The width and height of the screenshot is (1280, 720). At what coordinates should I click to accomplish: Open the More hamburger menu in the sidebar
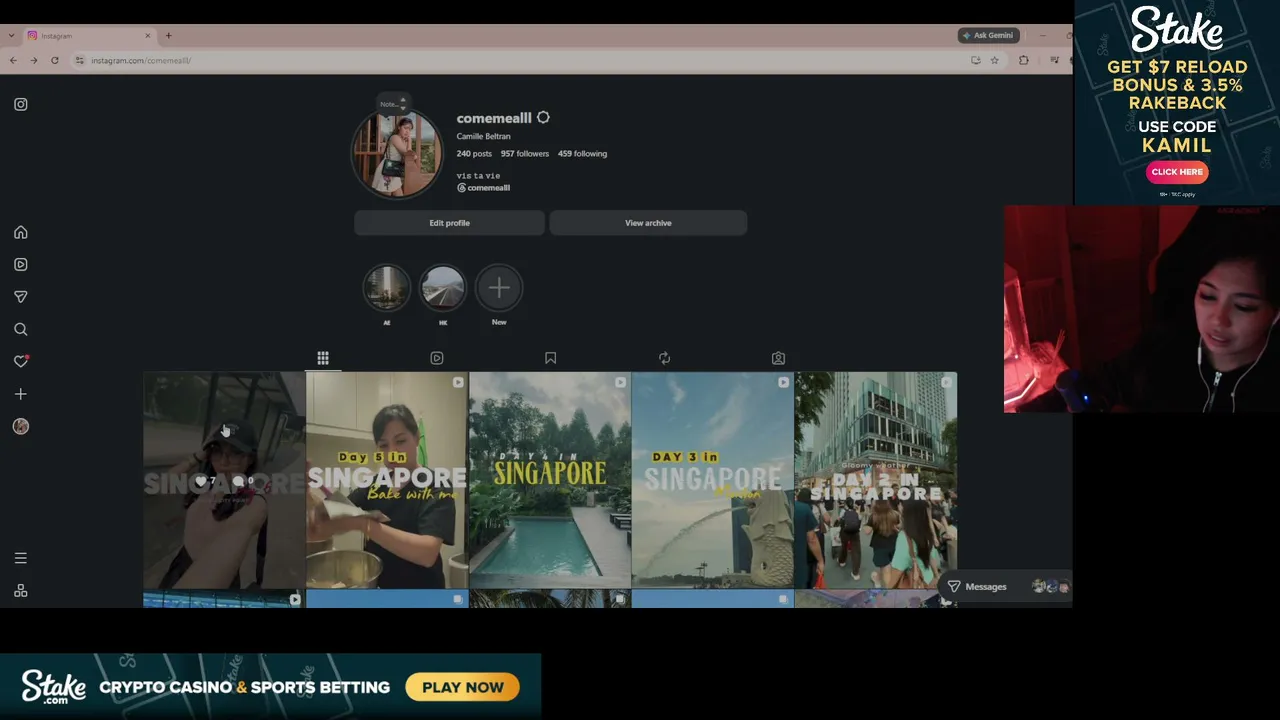click(21, 558)
